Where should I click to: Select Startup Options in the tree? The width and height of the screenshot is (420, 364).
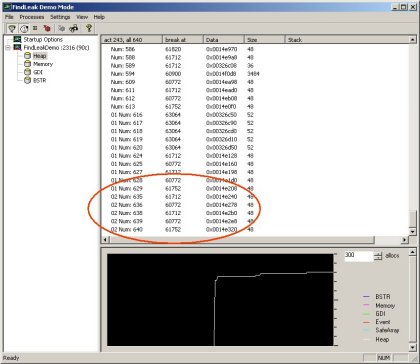click(43, 40)
